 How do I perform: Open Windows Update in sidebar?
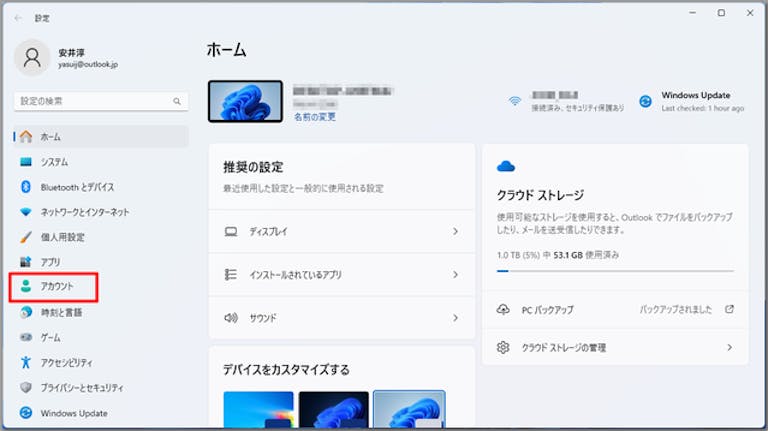tap(101, 413)
